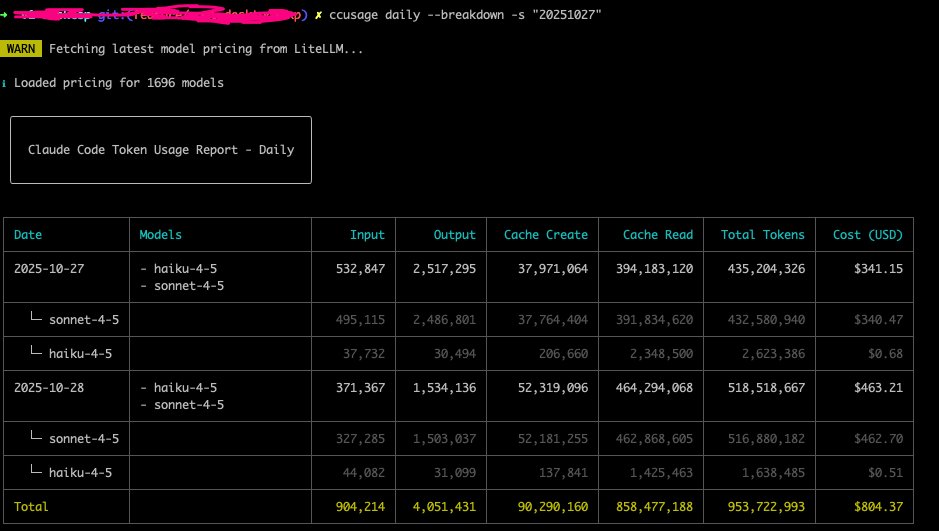
Task: Click the dimmed cost $340.47
Action: coord(879,320)
